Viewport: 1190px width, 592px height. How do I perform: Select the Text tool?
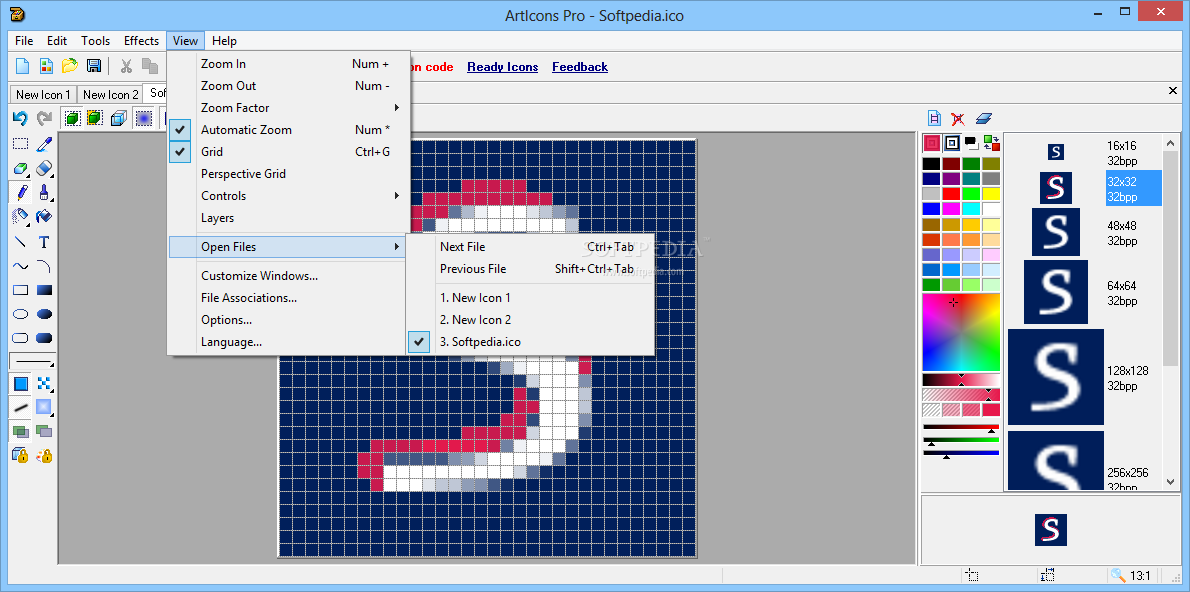pyautogui.click(x=44, y=242)
